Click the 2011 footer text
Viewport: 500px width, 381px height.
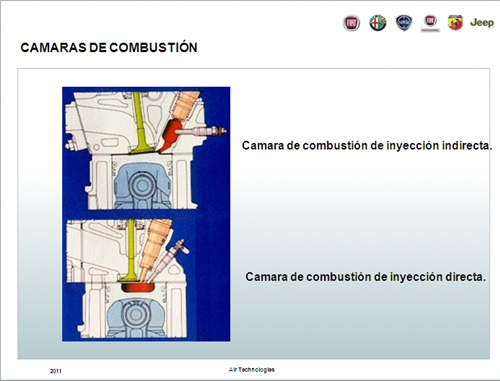click(x=56, y=371)
